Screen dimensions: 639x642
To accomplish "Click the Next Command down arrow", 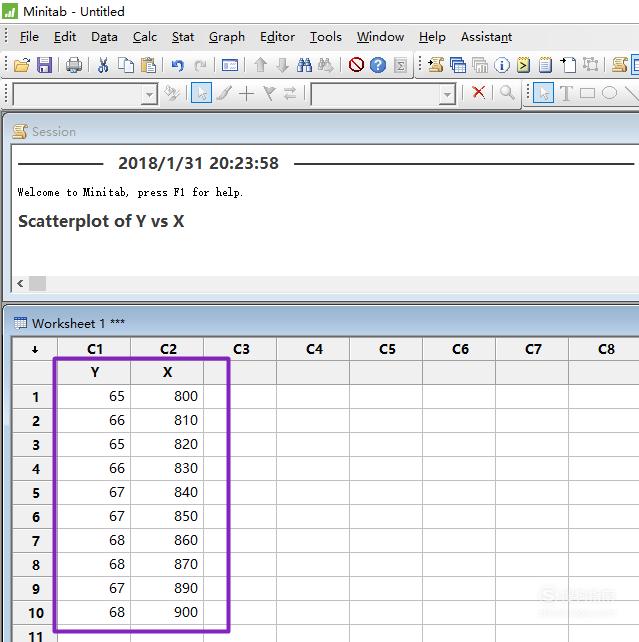I will [x=282, y=65].
